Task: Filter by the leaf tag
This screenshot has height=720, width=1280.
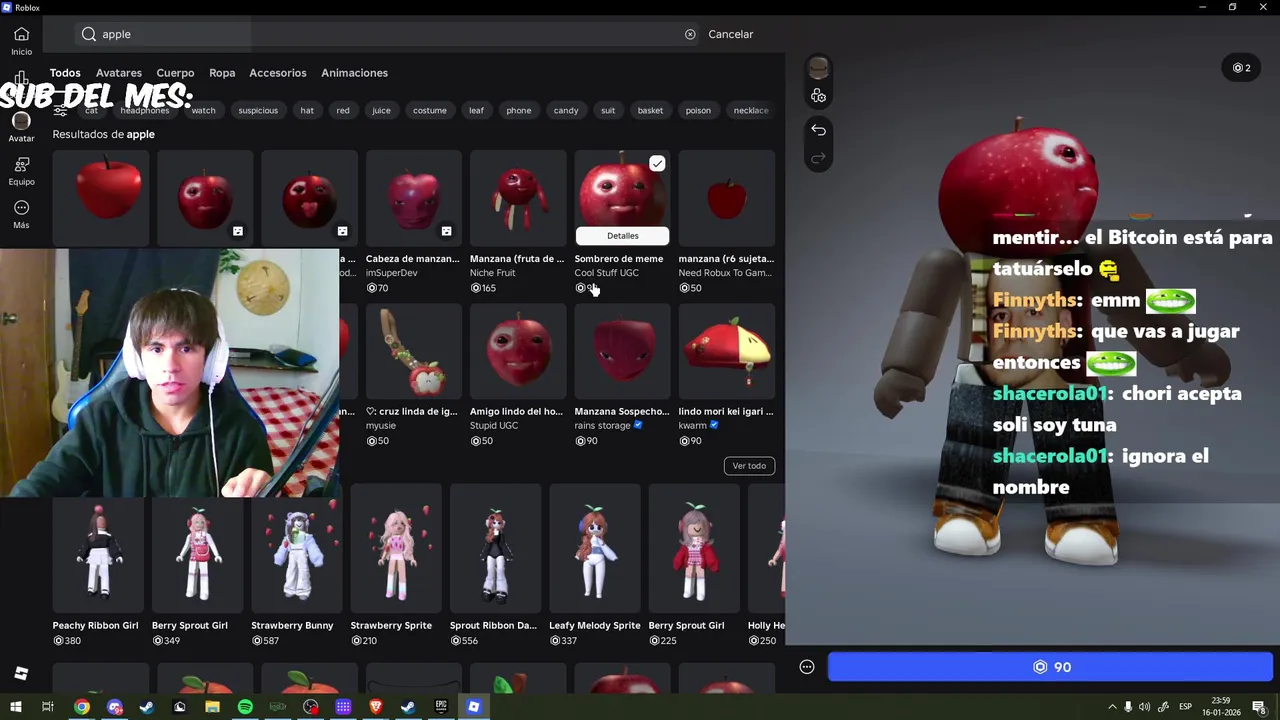Action: tap(476, 110)
